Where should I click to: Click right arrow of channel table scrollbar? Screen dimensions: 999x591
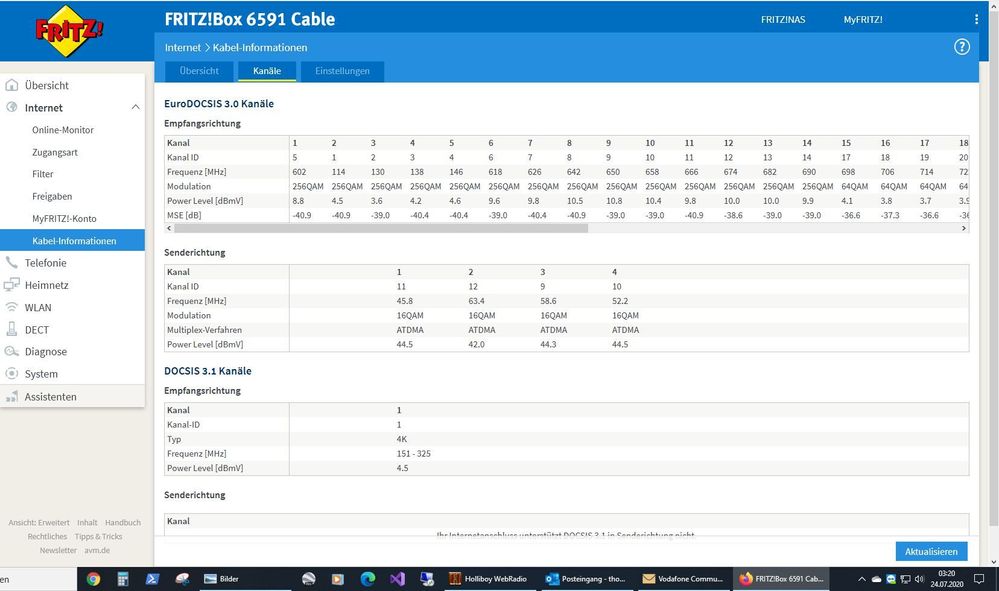point(963,228)
